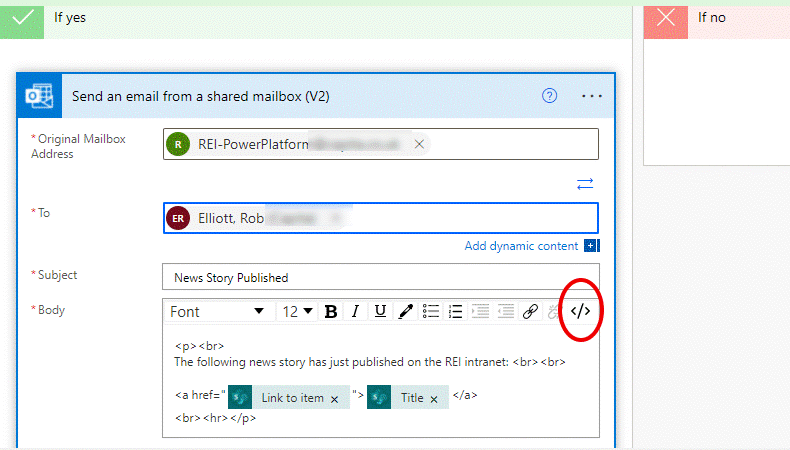Image resolution: width=790 pixels, height=450 pixels.
Task: Insert a bulleted list
Action: click(431, 311)
